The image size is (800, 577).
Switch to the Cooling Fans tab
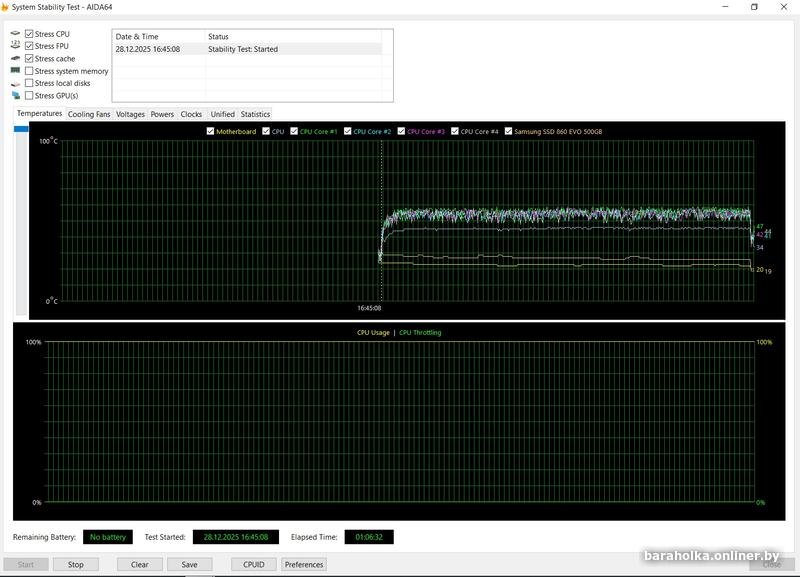click(x=89, y=114)
